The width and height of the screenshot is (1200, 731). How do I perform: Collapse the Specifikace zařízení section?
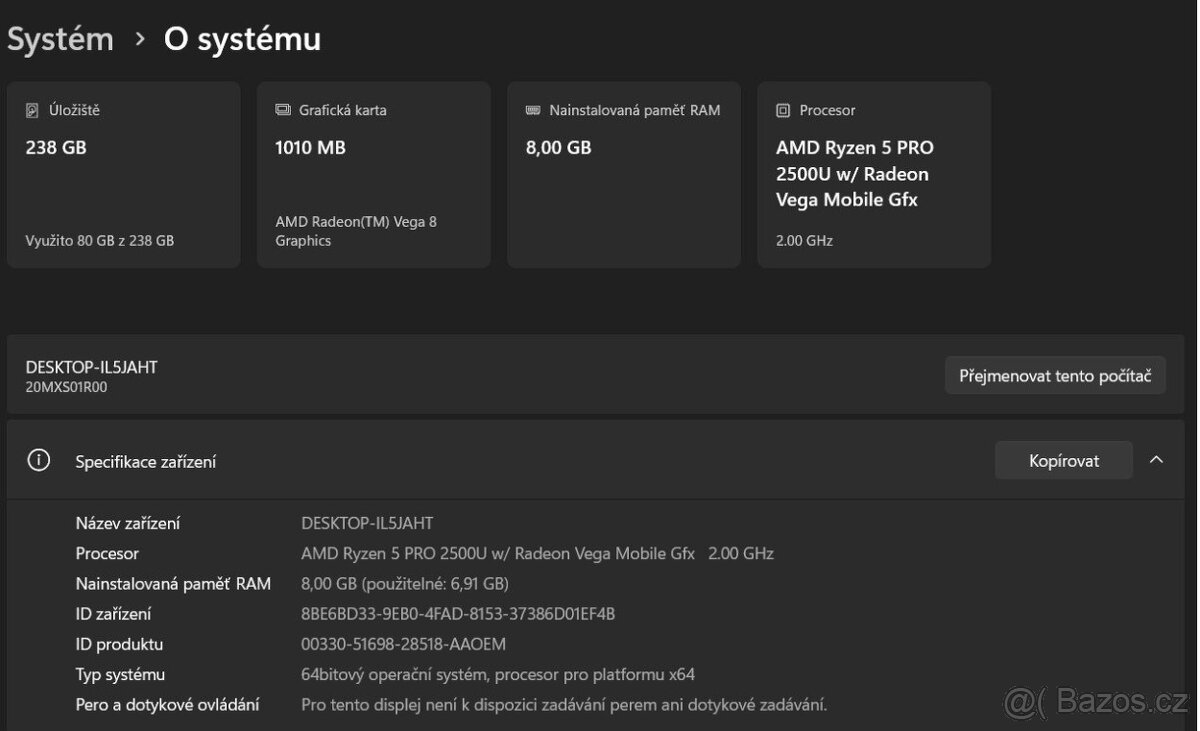[1156, 459]
